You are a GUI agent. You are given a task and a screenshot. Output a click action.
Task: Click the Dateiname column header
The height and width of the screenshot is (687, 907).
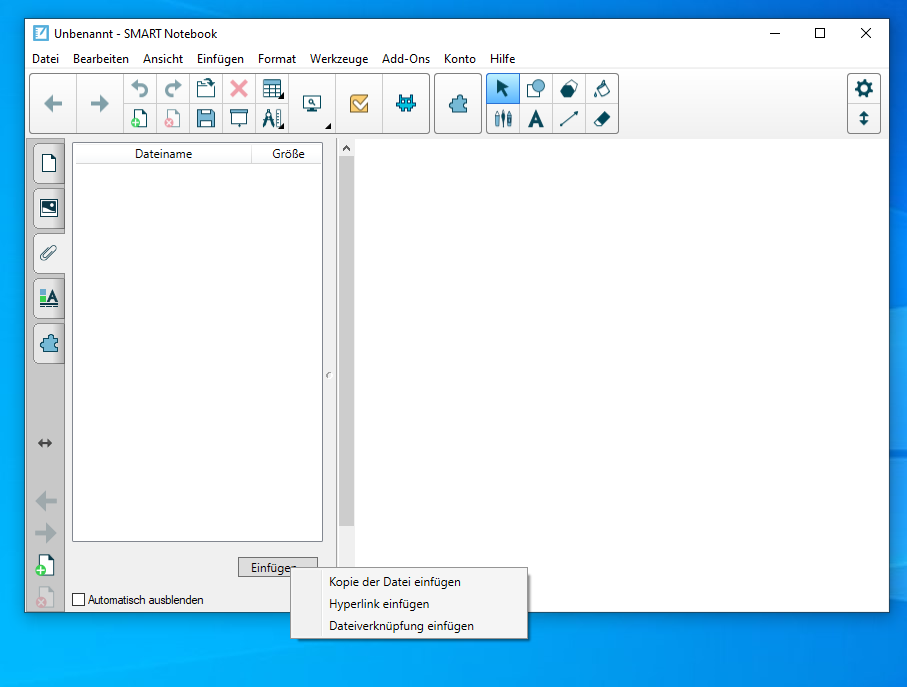163,154
